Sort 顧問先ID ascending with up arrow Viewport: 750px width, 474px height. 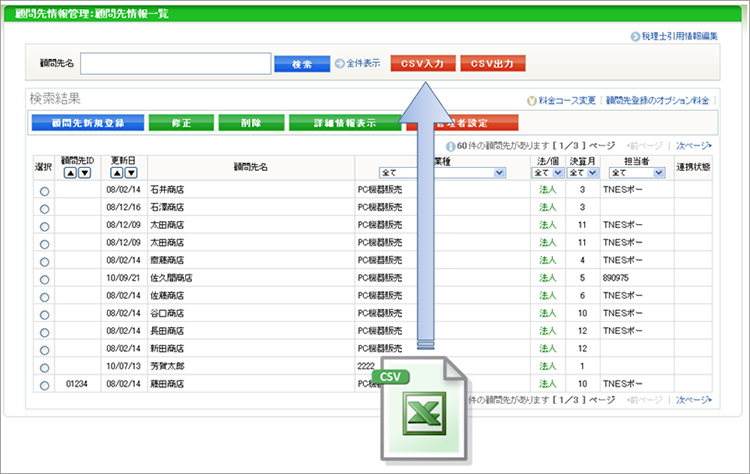(70, 173)
